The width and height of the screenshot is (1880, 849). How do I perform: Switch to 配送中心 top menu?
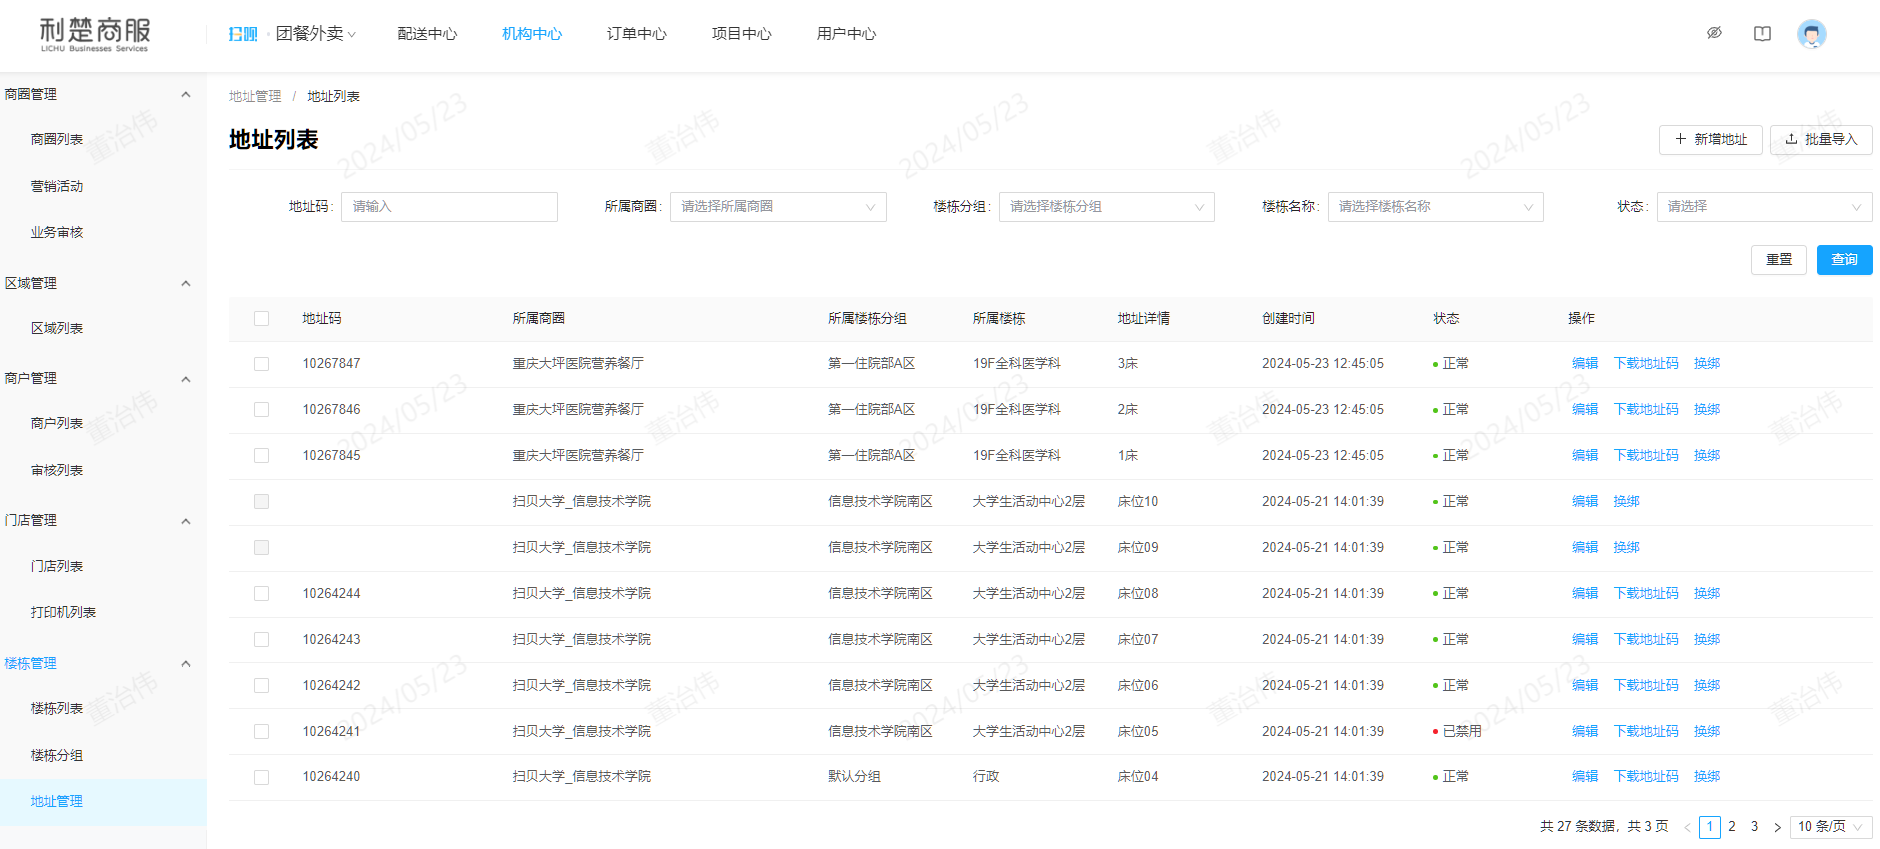click(427, 34)
